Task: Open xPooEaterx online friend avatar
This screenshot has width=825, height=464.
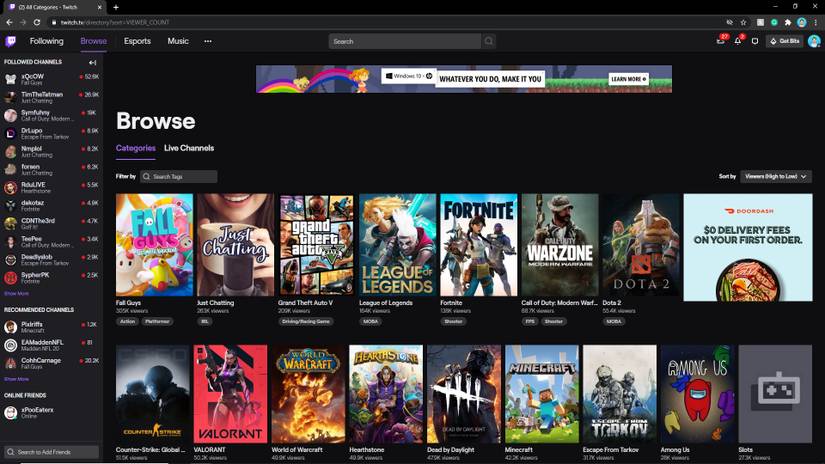Action: coord(11,413)
